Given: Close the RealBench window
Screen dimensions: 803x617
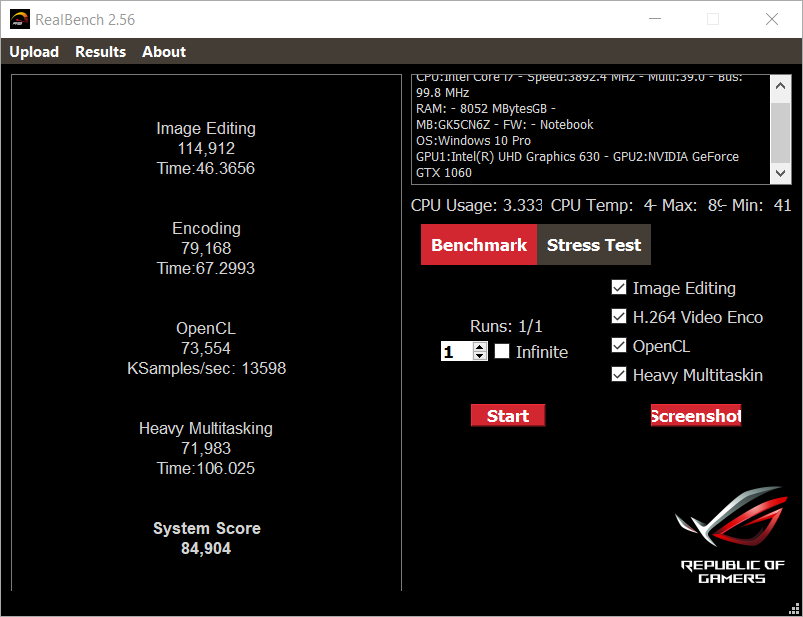Looking at the screenshot, I should coord(772,19).
